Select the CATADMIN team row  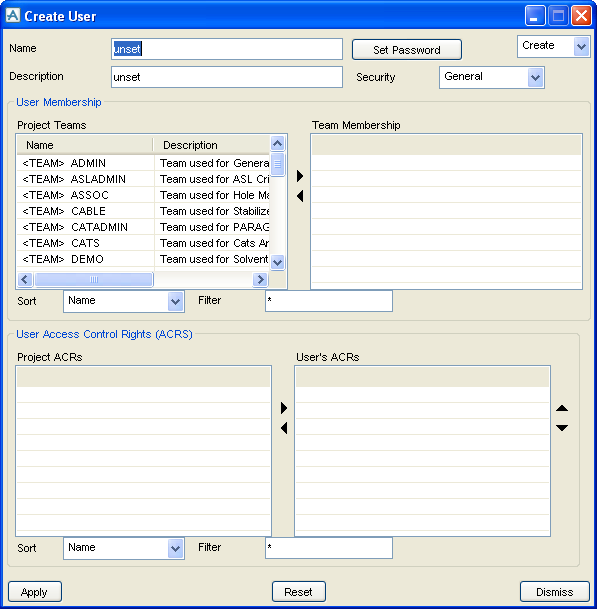(x=143, y=227)
